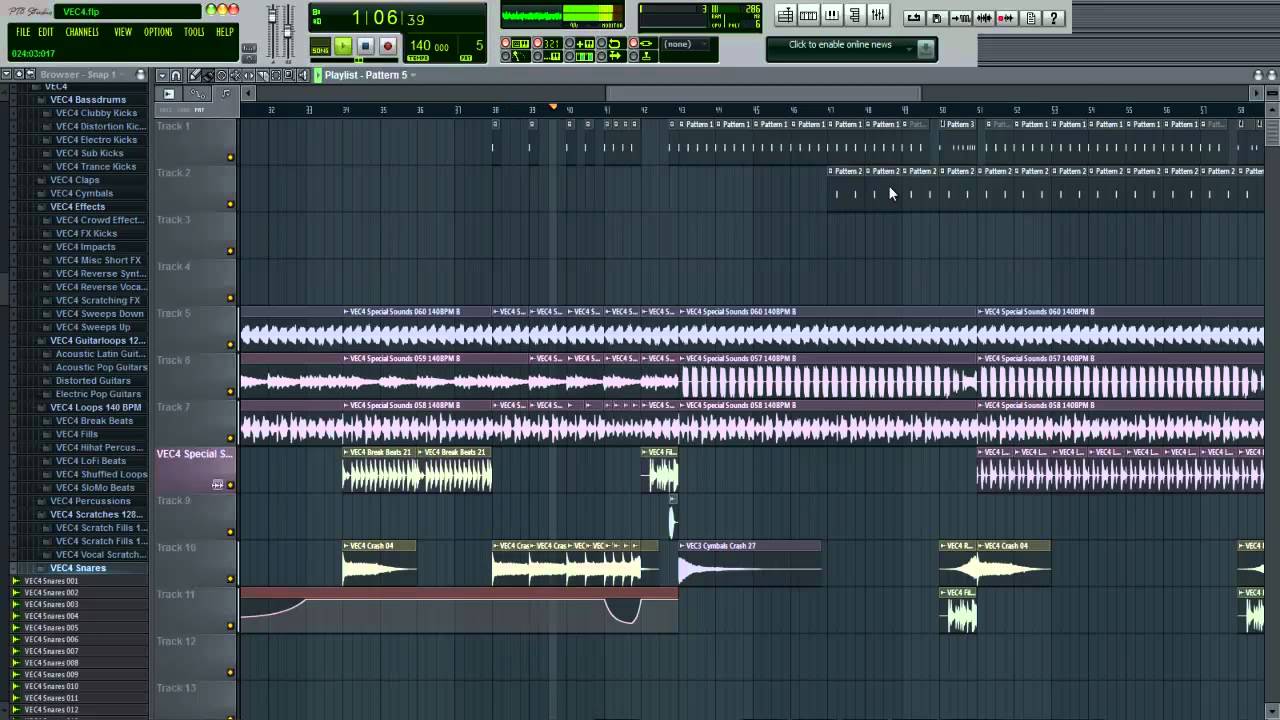Toggle playlist snap magnet icon
The image size is (1280, 720).
tap(176, 75)
